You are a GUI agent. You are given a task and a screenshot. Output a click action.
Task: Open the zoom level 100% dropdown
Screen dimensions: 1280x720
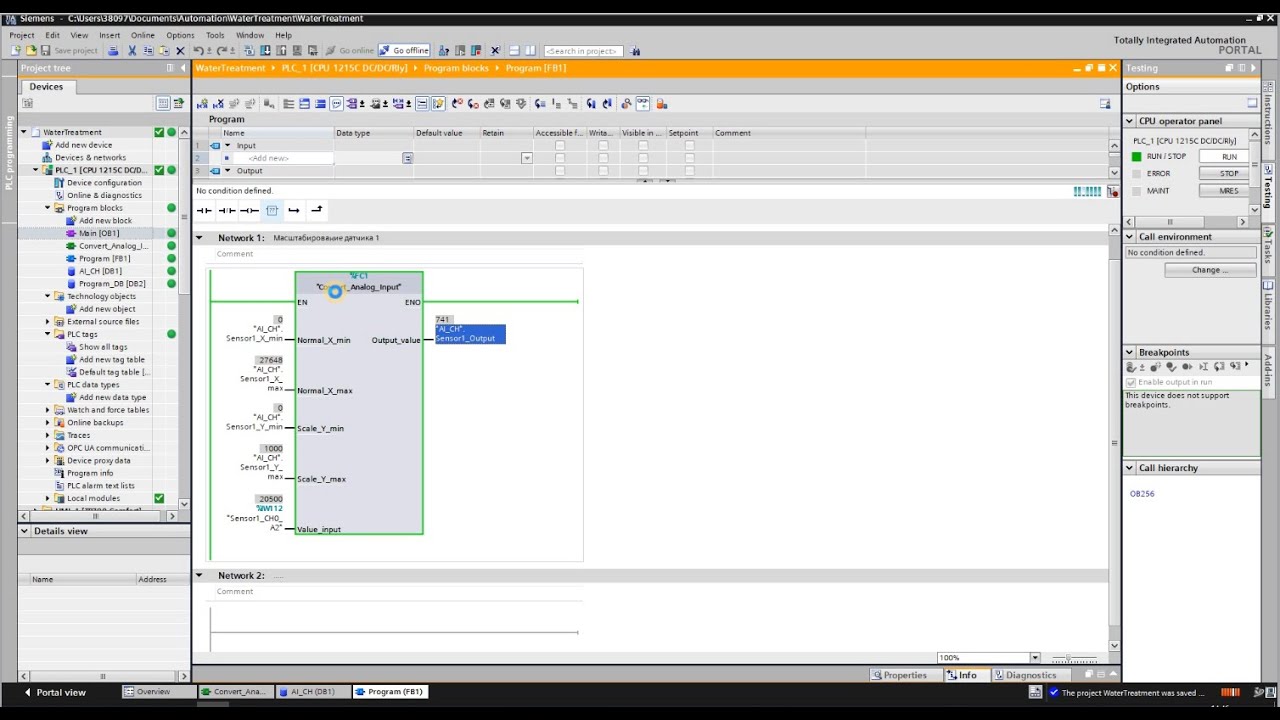[x=1035, y=658]
